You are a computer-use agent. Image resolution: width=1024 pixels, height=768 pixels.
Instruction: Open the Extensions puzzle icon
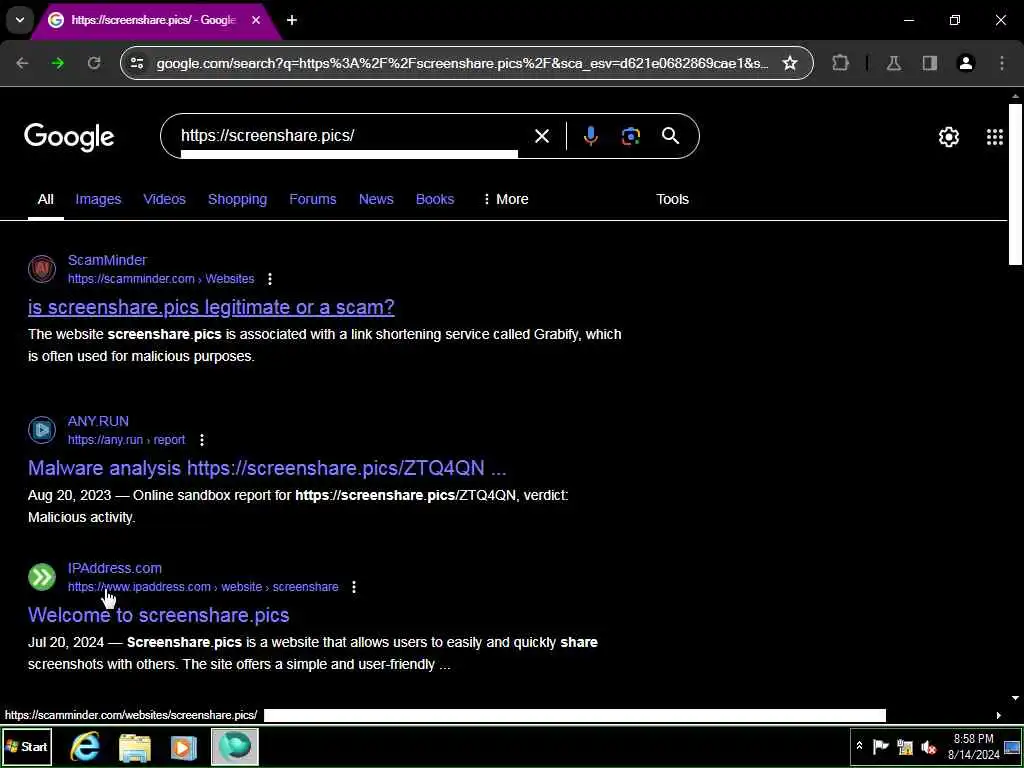click(840, 63)
